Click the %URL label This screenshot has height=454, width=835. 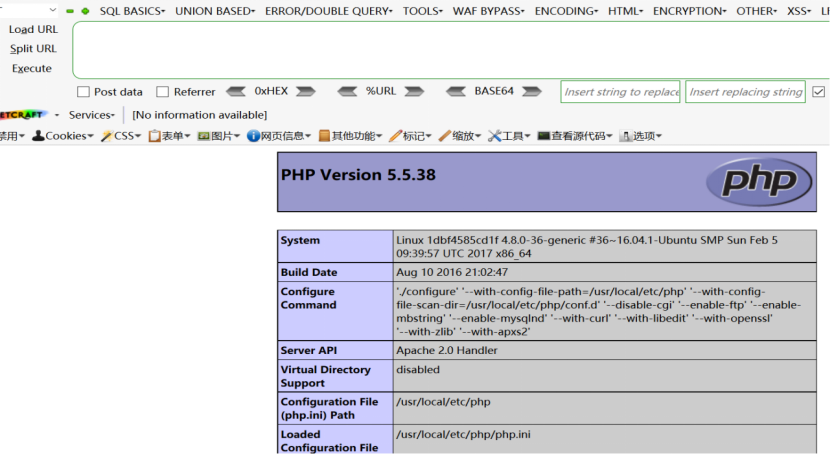click(381, 91)
